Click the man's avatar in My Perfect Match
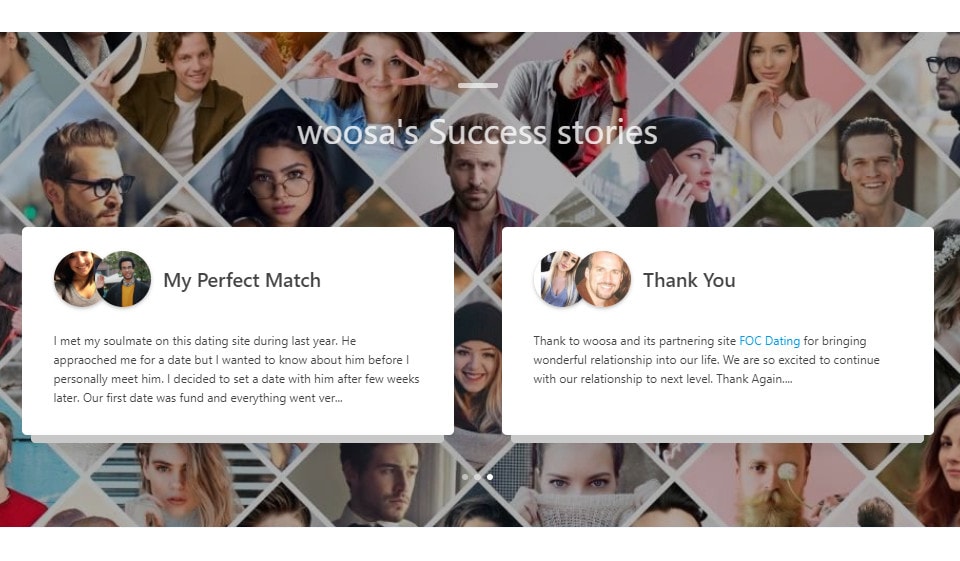 point(126,279)
